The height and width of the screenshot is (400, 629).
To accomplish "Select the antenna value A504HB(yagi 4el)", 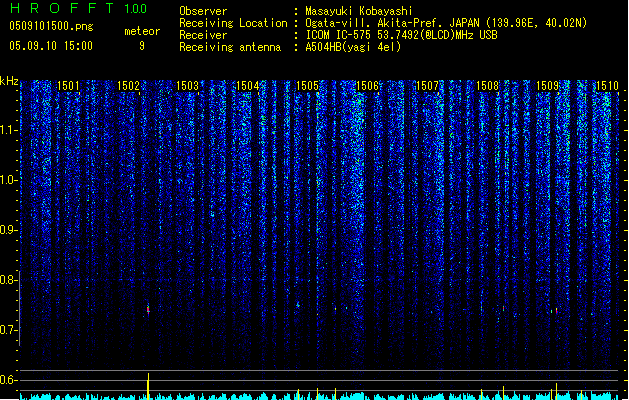I will click(353, 47).
